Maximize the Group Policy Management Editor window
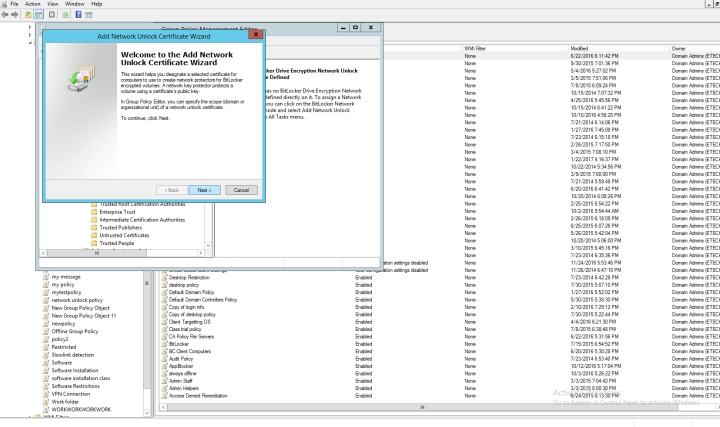720x427 pixels. click(355, 28)
